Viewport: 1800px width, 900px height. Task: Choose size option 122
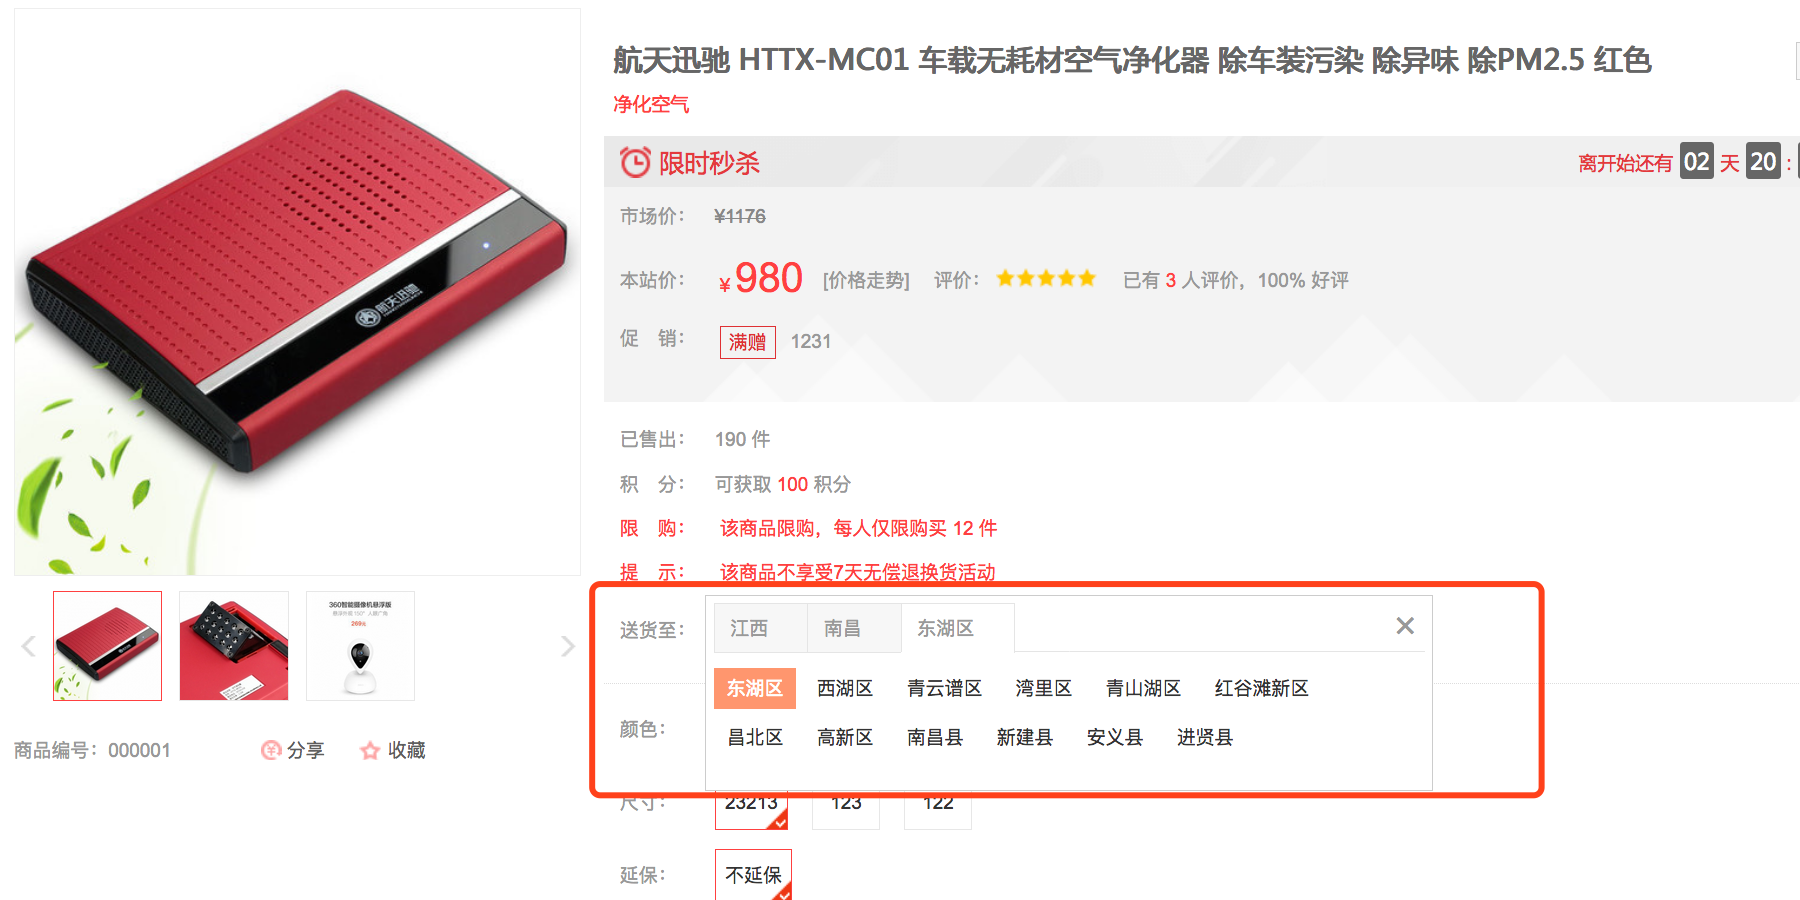tap(938, 805)
